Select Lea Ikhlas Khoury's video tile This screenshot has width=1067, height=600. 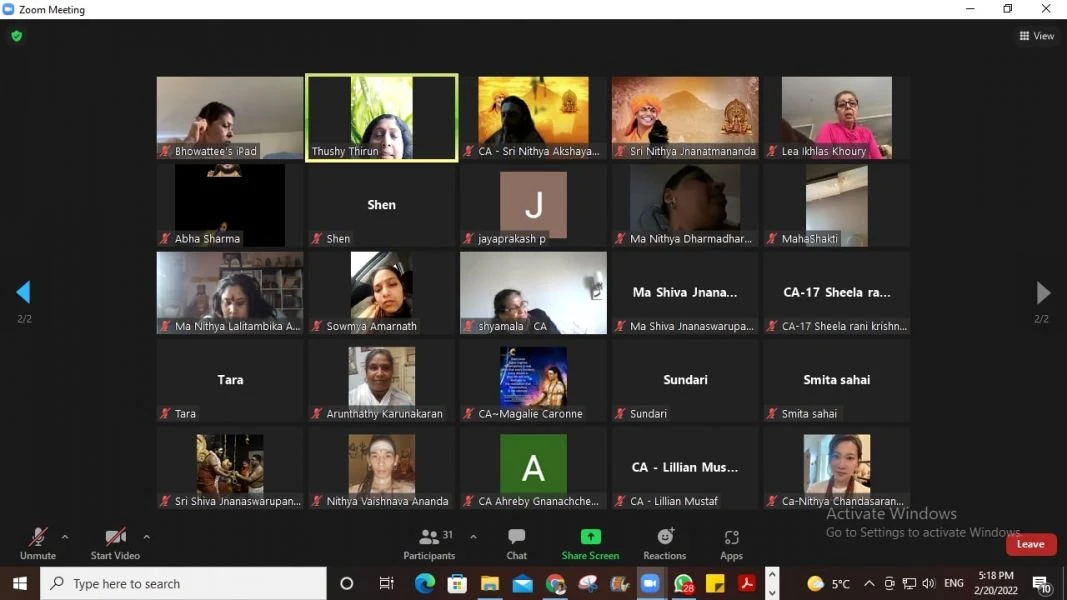tap(836, 118)
